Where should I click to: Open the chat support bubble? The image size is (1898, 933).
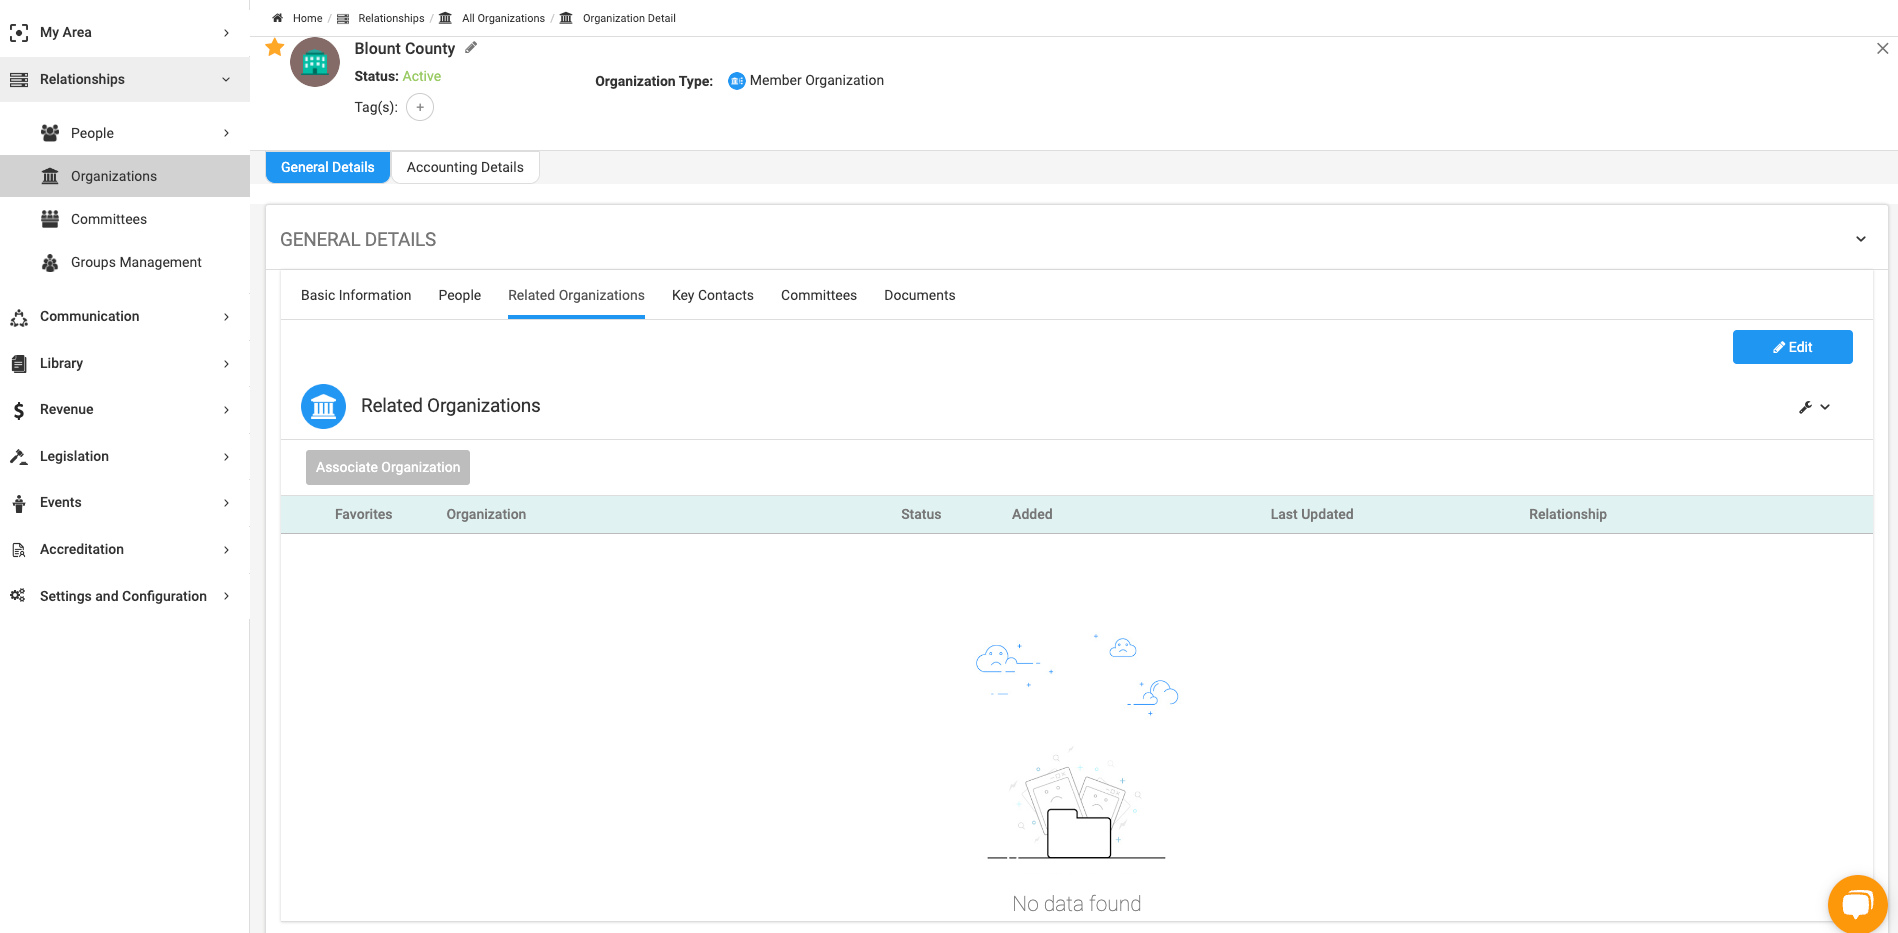tap(1857, 904)
